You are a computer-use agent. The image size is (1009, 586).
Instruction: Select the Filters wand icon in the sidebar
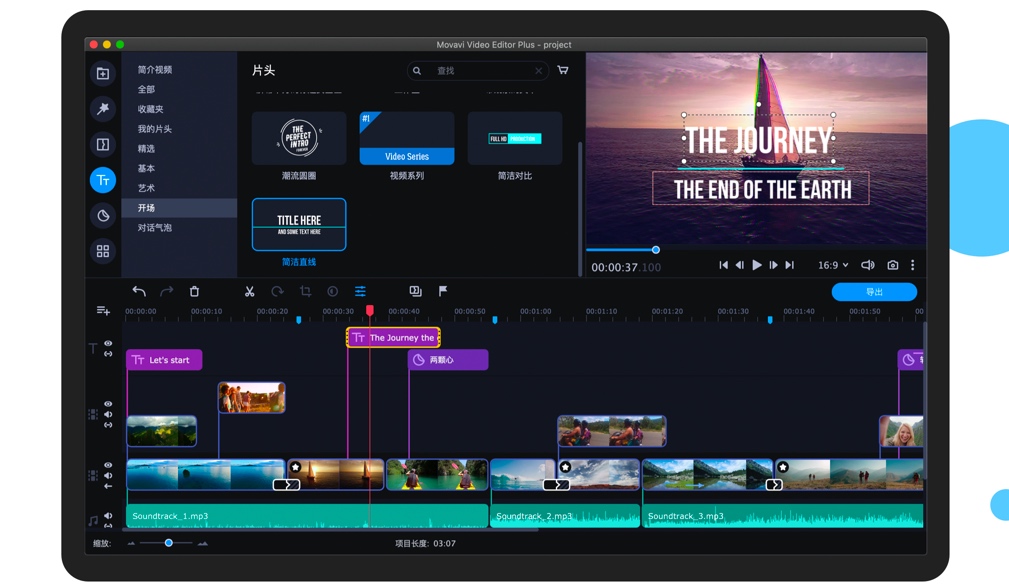click(x=102, y=108)
